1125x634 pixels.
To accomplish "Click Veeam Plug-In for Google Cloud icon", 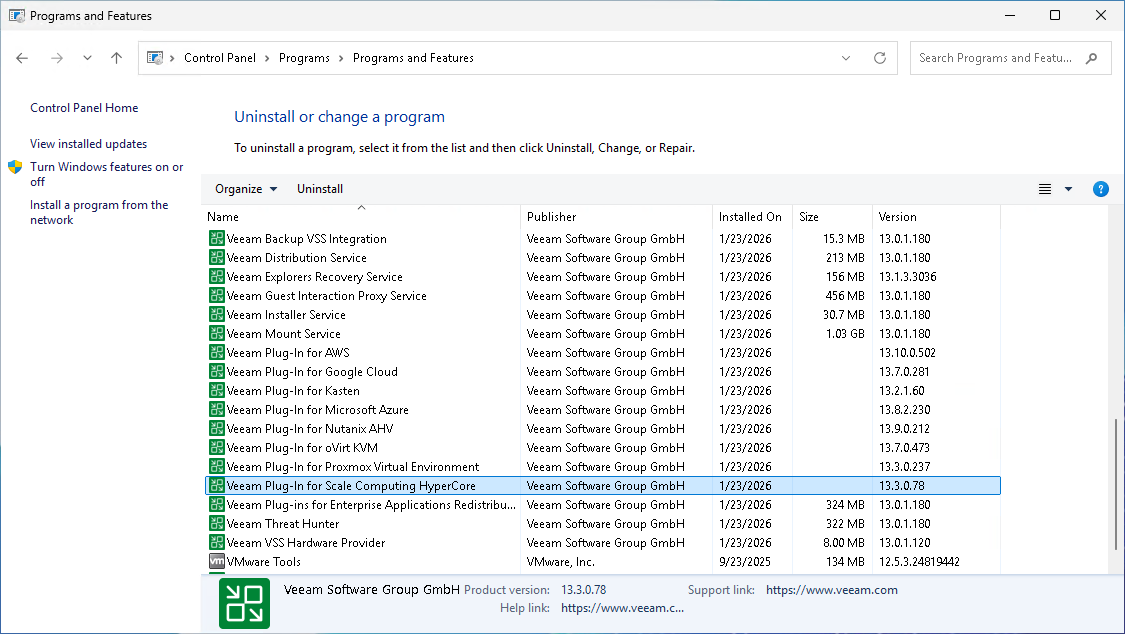I will [x=217, y=371].
